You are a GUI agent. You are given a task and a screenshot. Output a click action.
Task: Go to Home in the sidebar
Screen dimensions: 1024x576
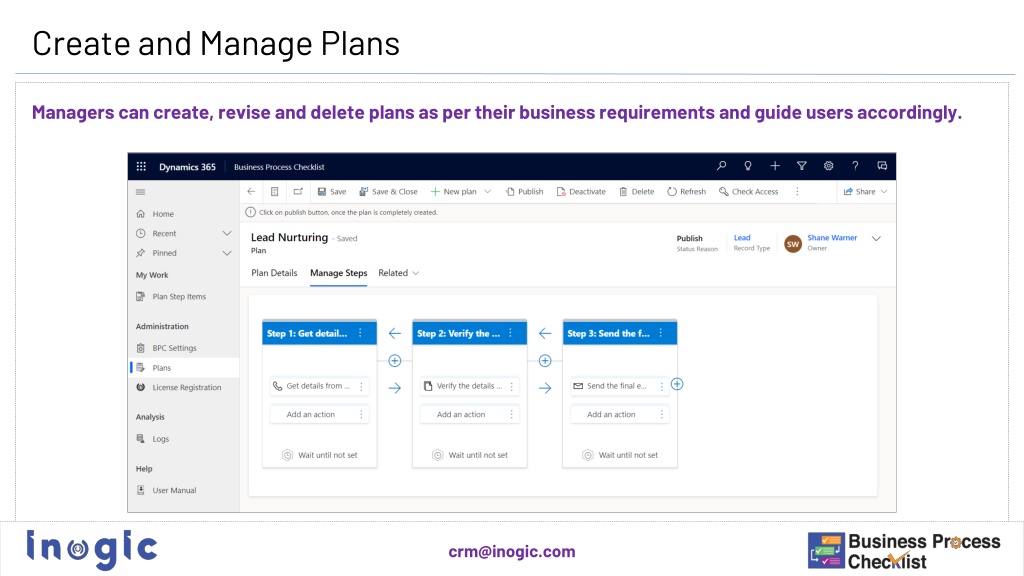click(163, 214)
